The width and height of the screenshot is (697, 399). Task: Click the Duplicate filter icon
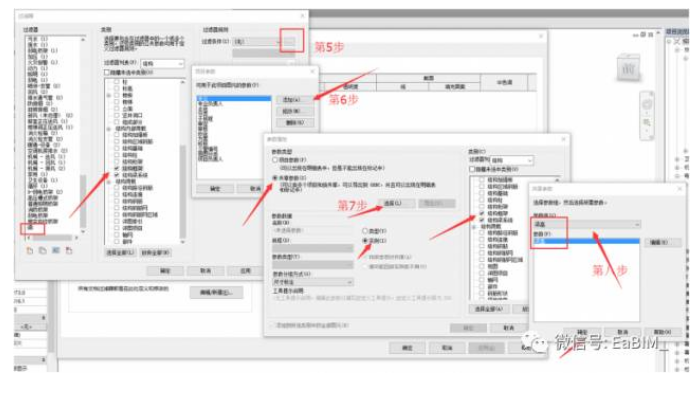coord(43,251)
